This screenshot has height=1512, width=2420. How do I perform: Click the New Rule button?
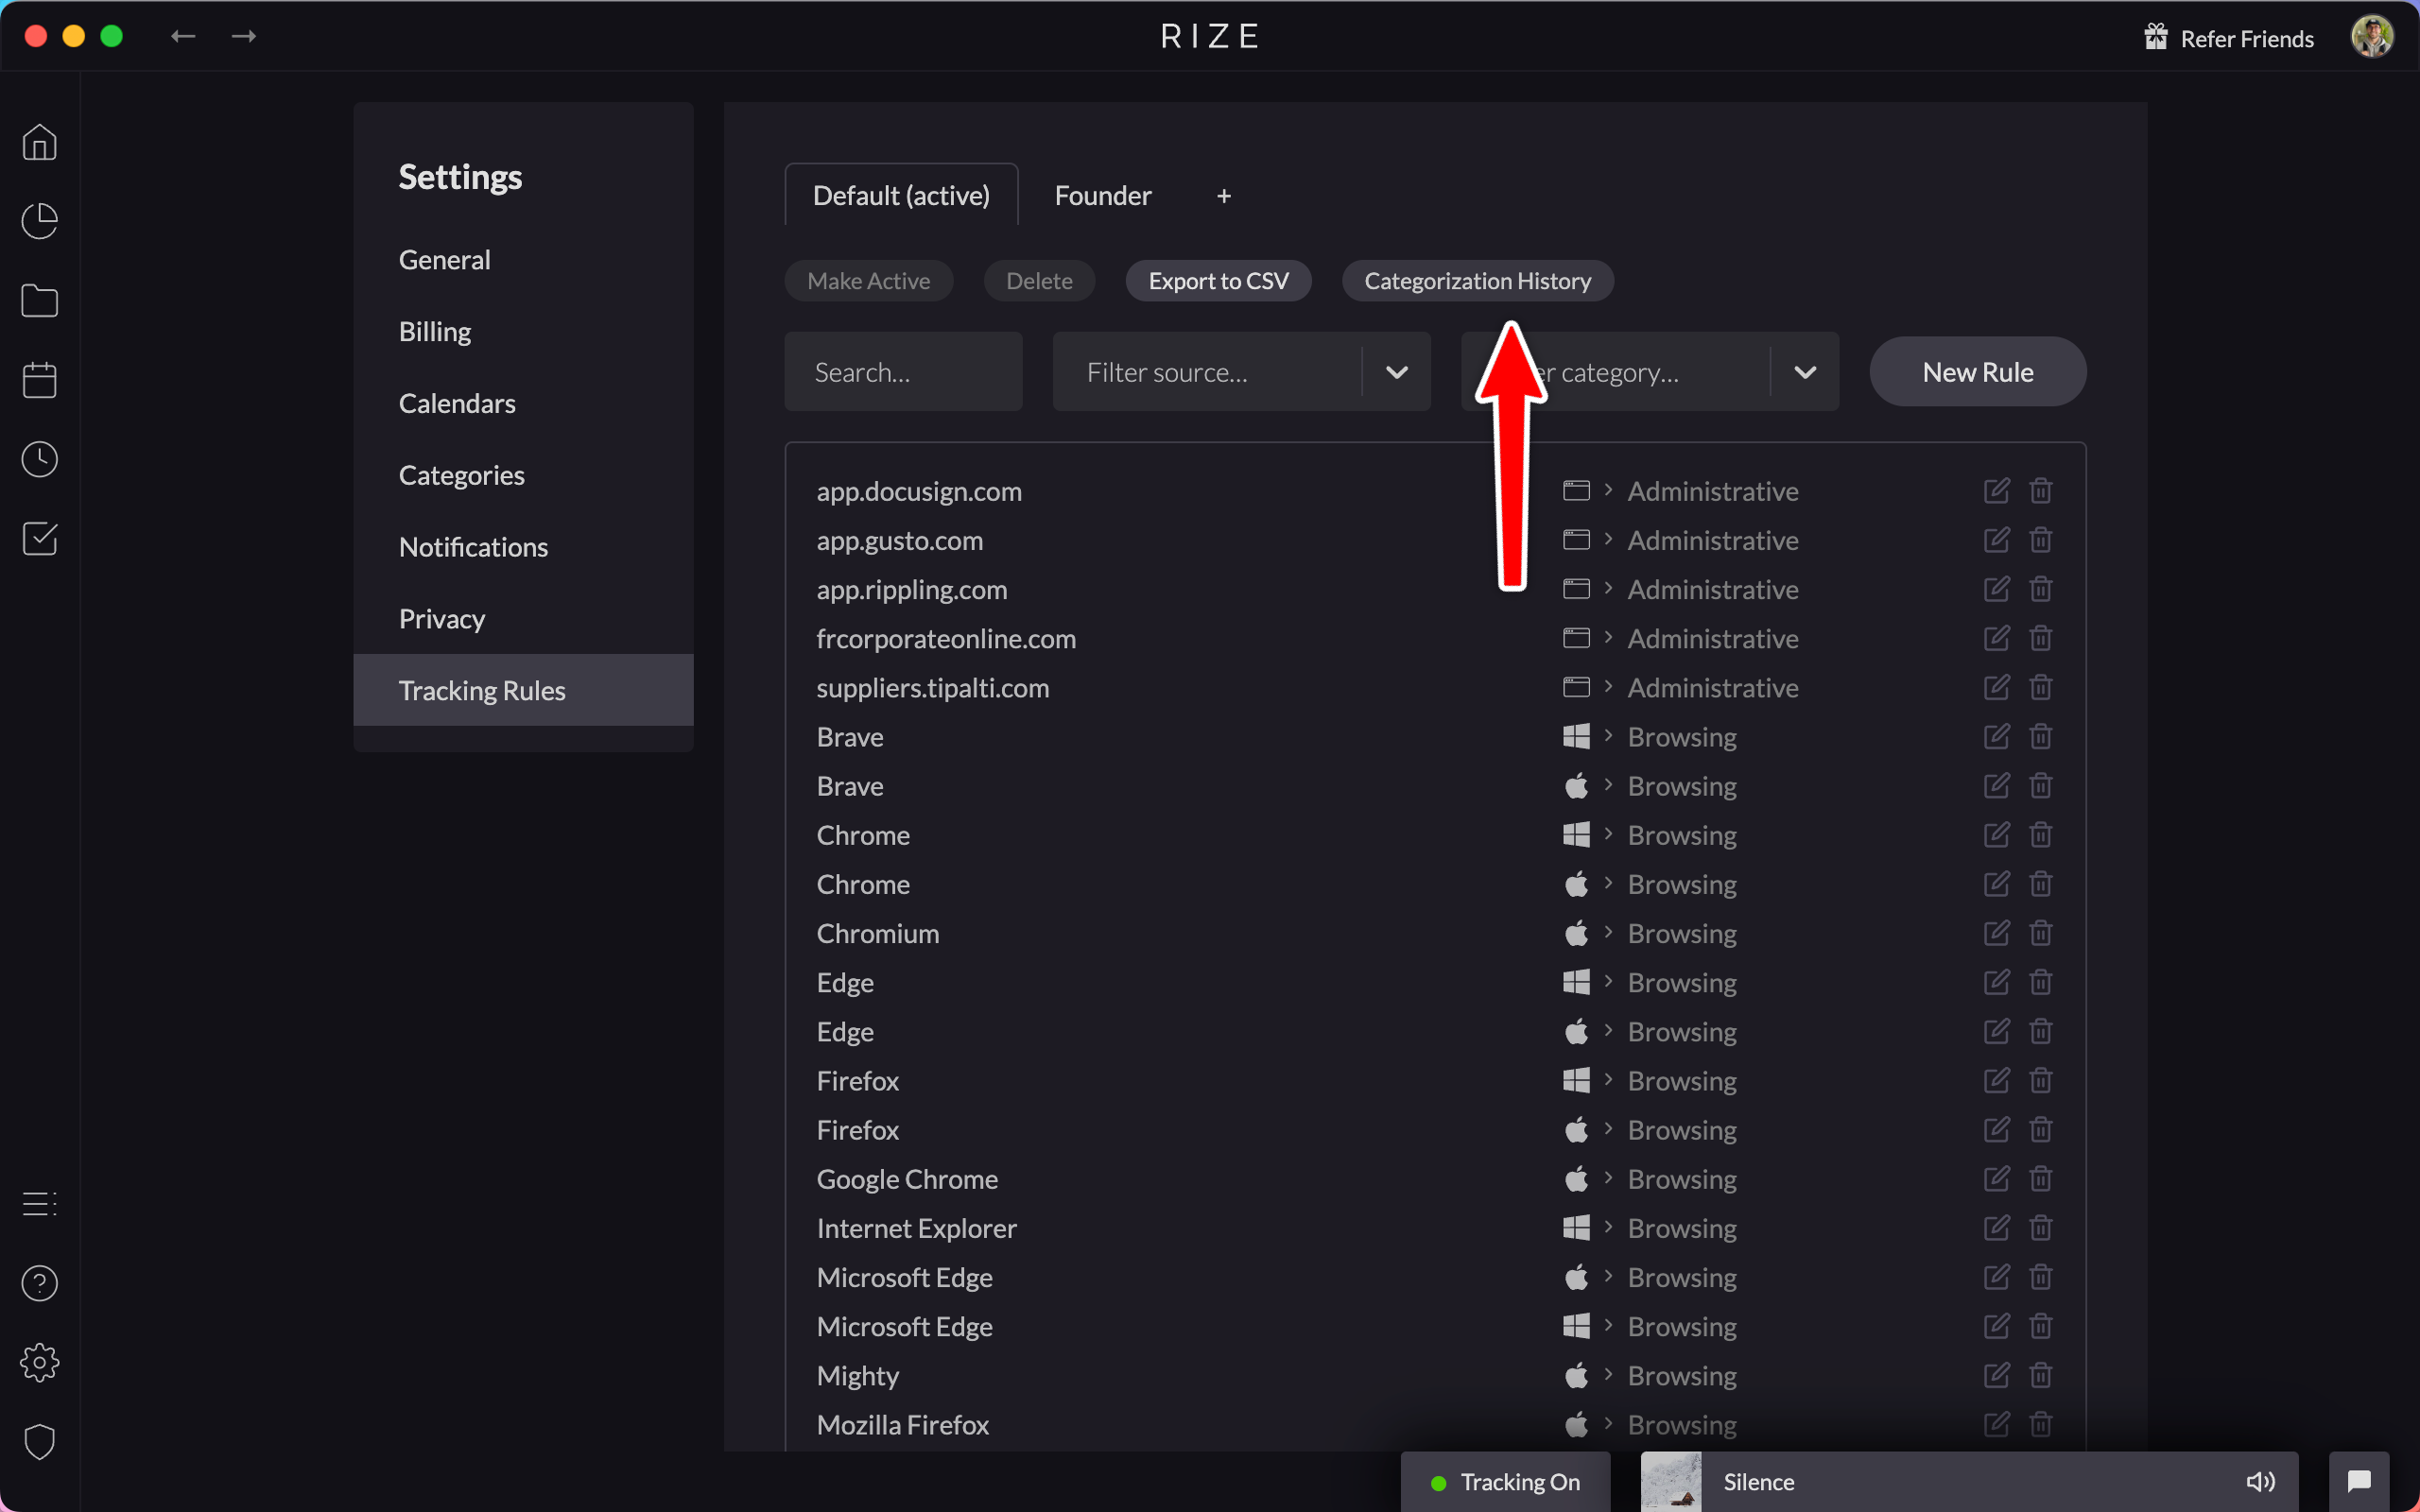pos(1977,372)
